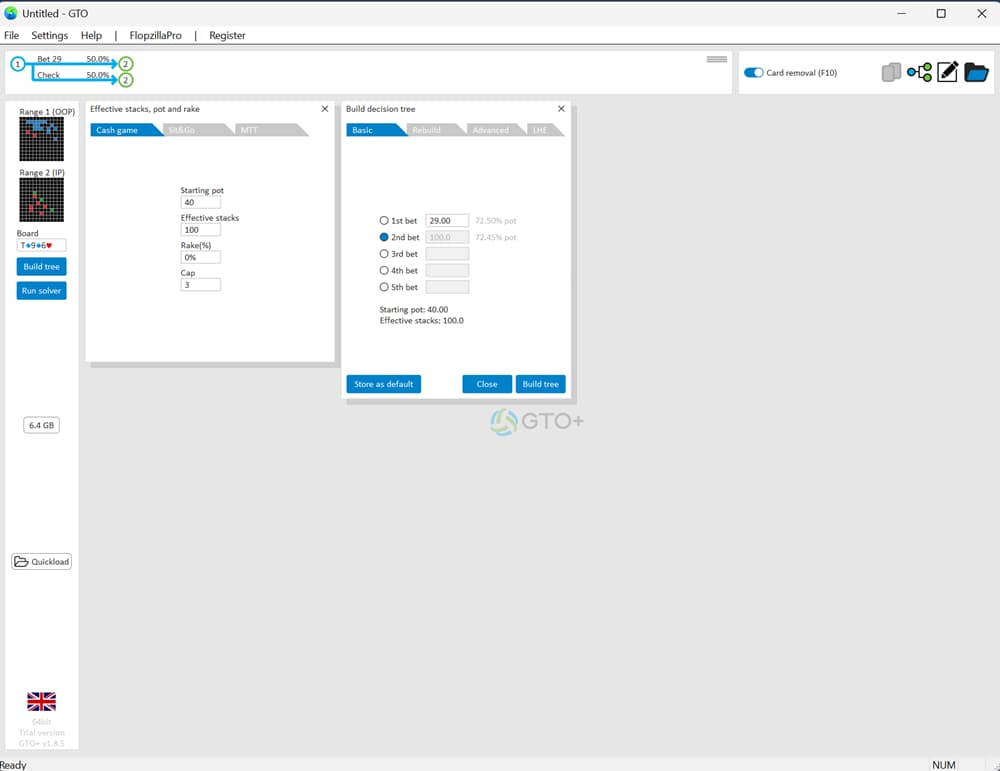Image resolution: width=1000 pixels, height=771 pixels.
Task: Click Build tree in left sidebar
Action: click(x=41, y=267)
